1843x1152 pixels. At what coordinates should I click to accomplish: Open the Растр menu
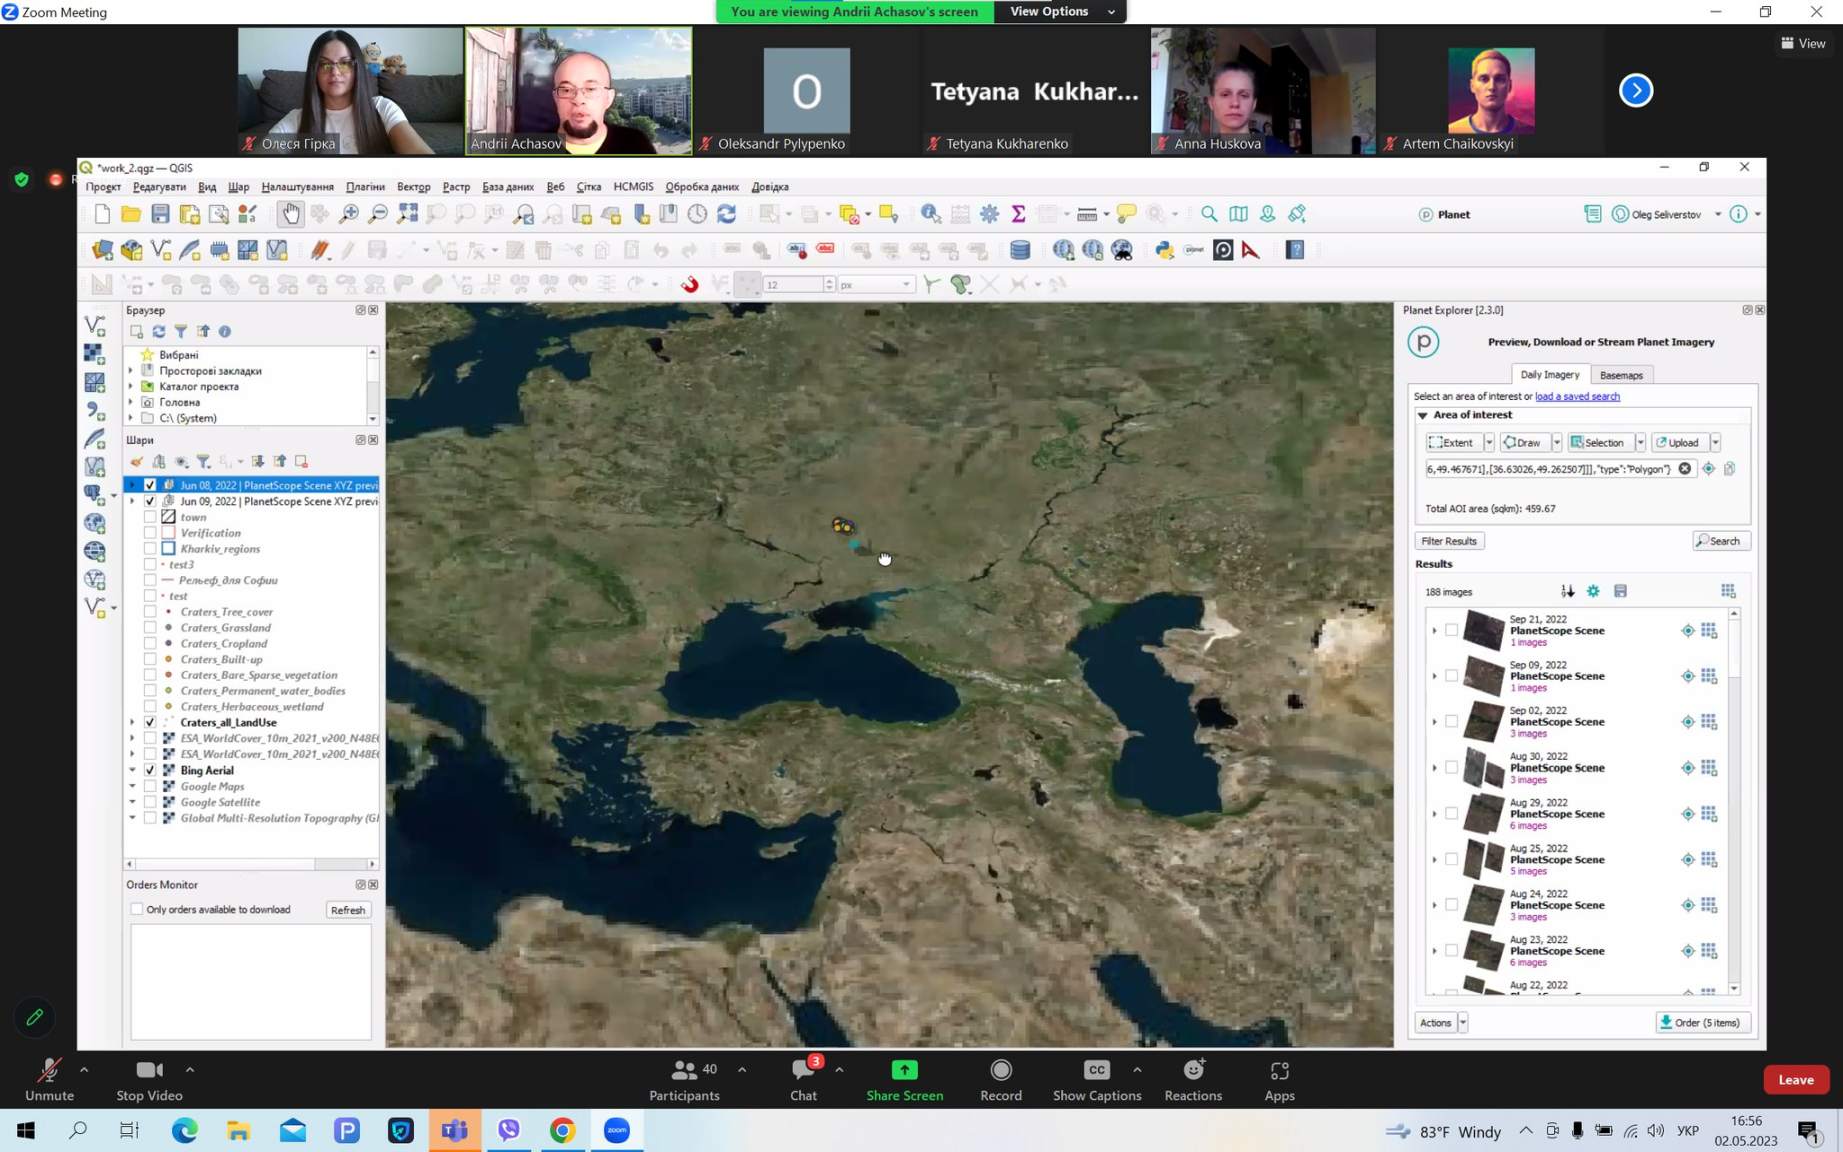456,187
